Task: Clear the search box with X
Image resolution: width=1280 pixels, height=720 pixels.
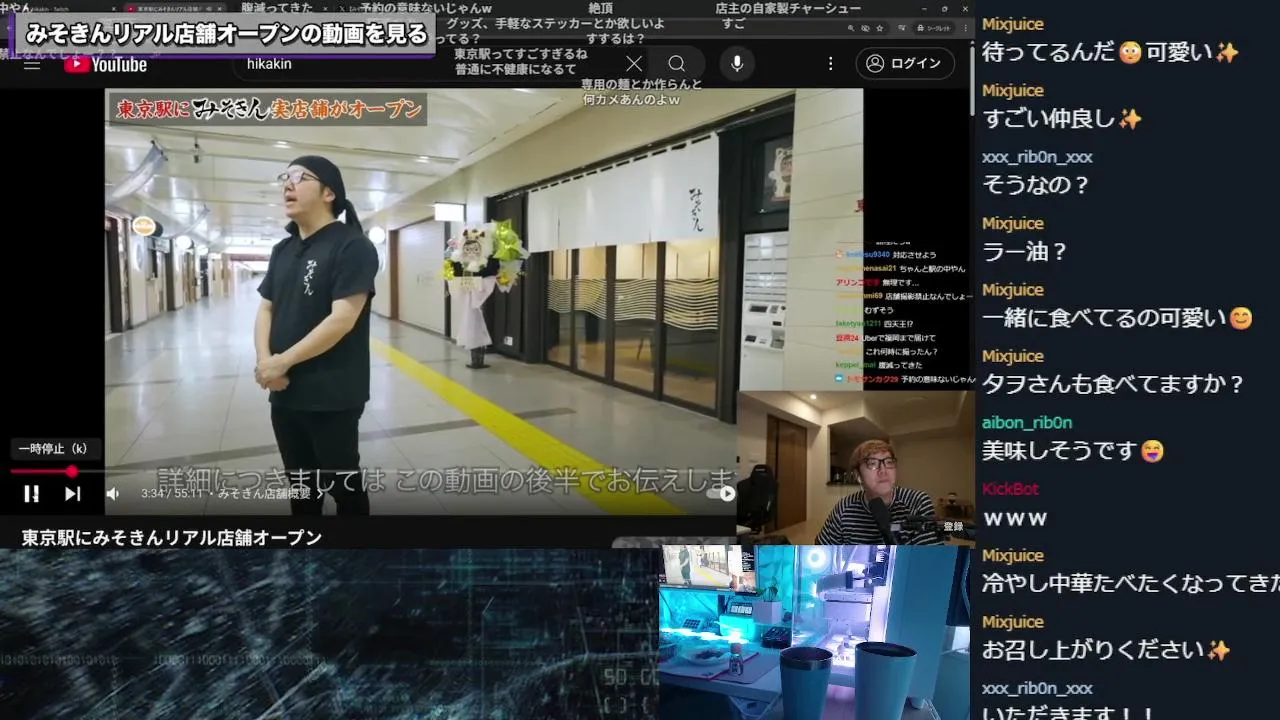Action: coord(634,64)
